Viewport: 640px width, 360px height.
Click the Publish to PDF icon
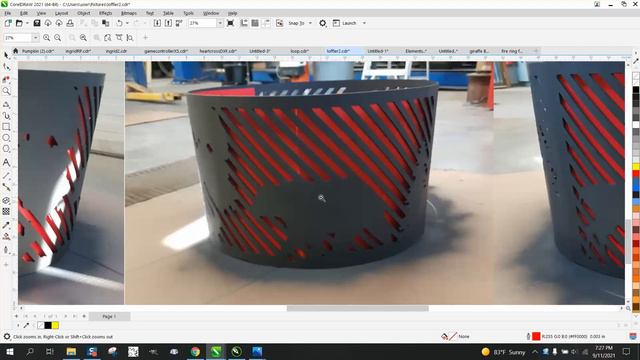(x=179, y=23)
